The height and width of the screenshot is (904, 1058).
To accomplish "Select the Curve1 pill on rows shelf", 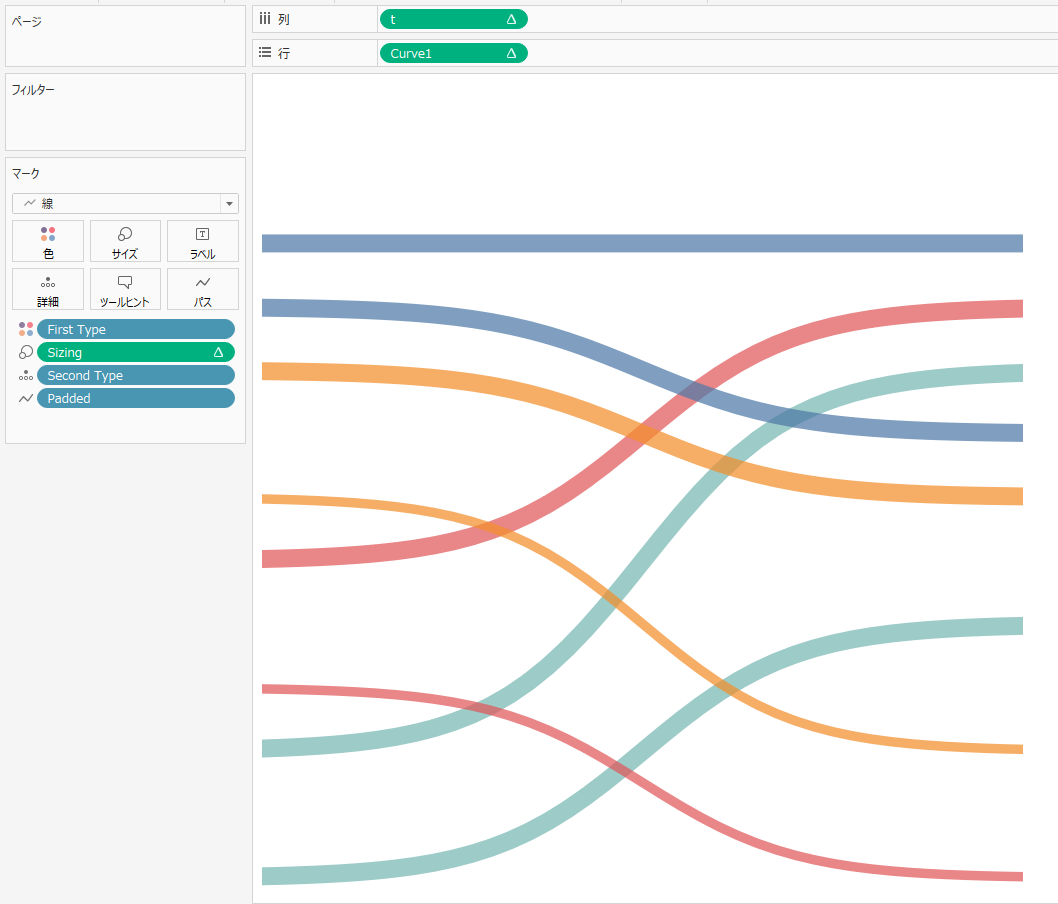I will tap(453, 53).
